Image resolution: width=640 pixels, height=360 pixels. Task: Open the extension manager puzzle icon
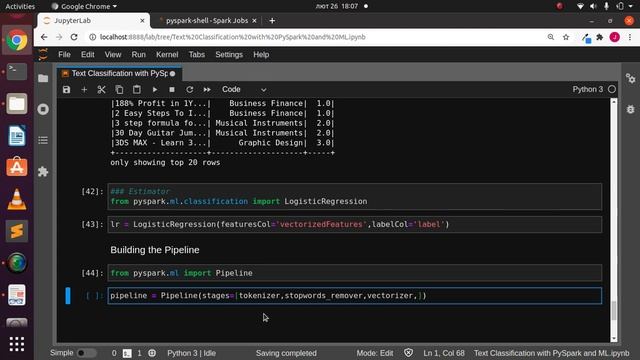point(43,171)
